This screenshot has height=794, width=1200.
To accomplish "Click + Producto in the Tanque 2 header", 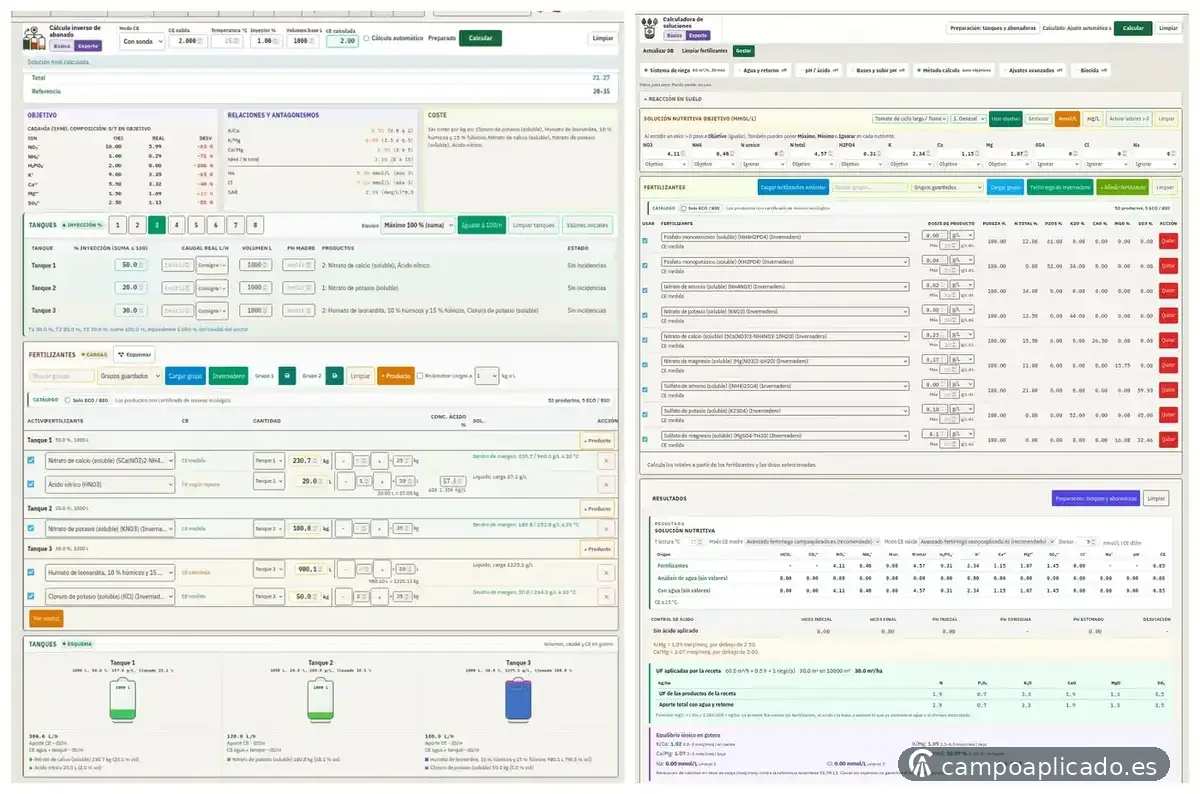I will pos(597,508).
